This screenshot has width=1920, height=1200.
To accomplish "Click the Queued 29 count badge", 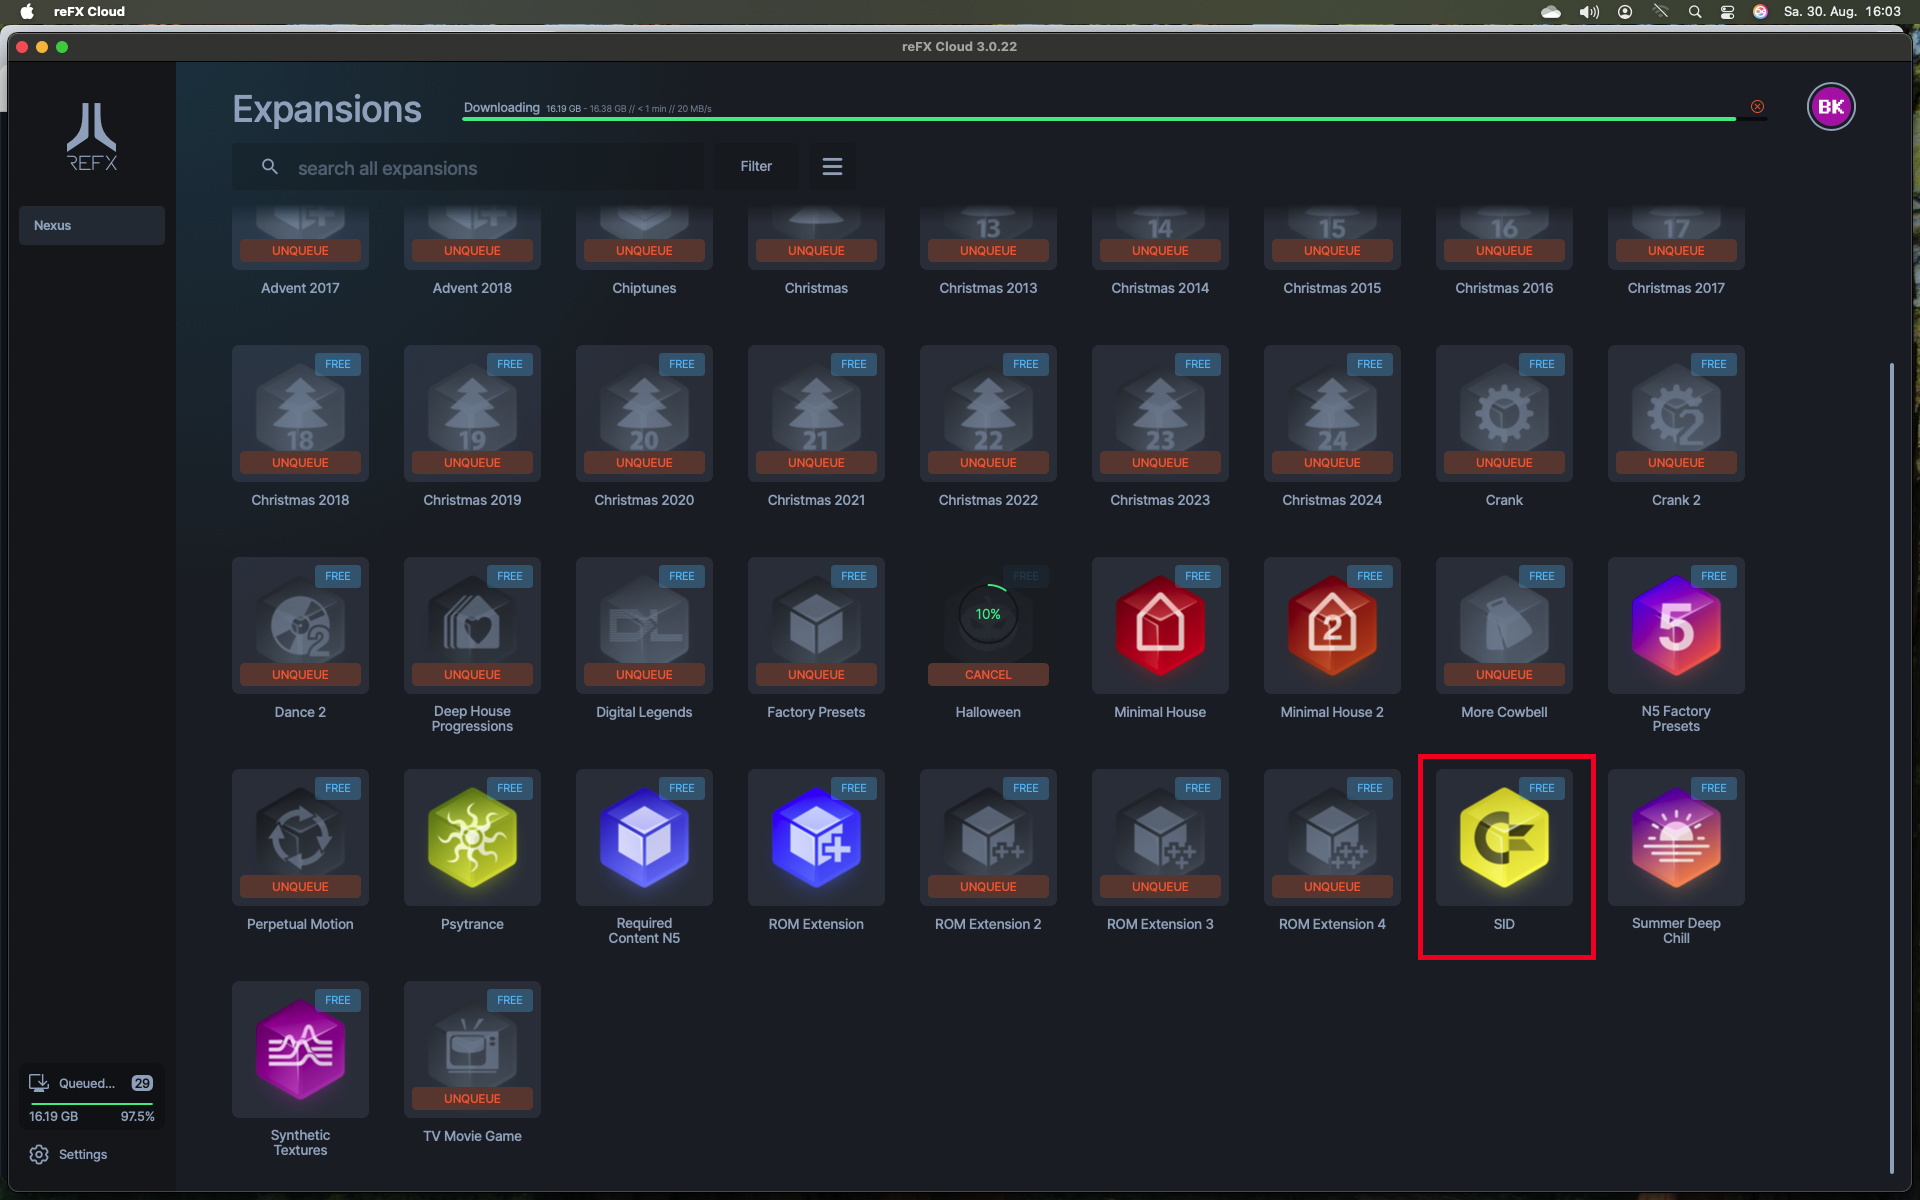I will pos(142,1083).
